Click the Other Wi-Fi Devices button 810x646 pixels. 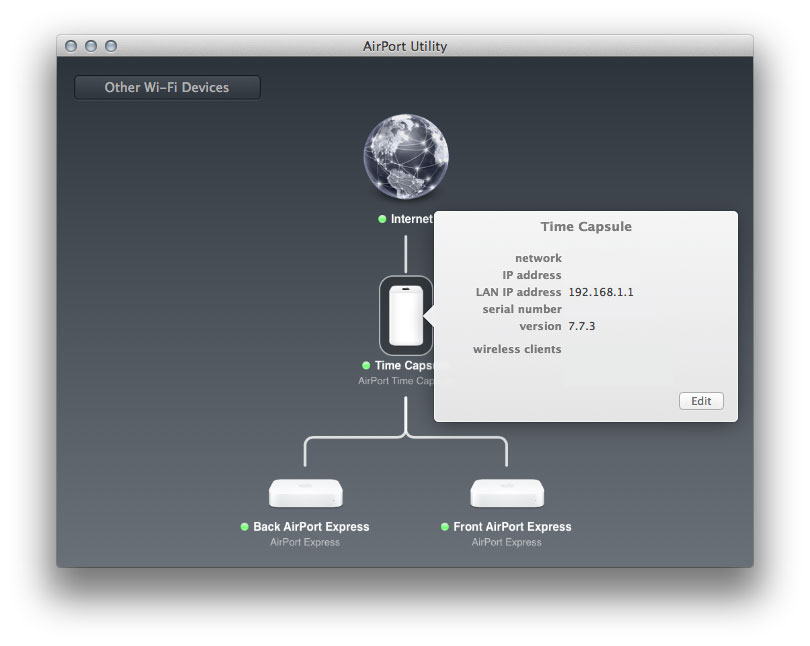(167, 87)
